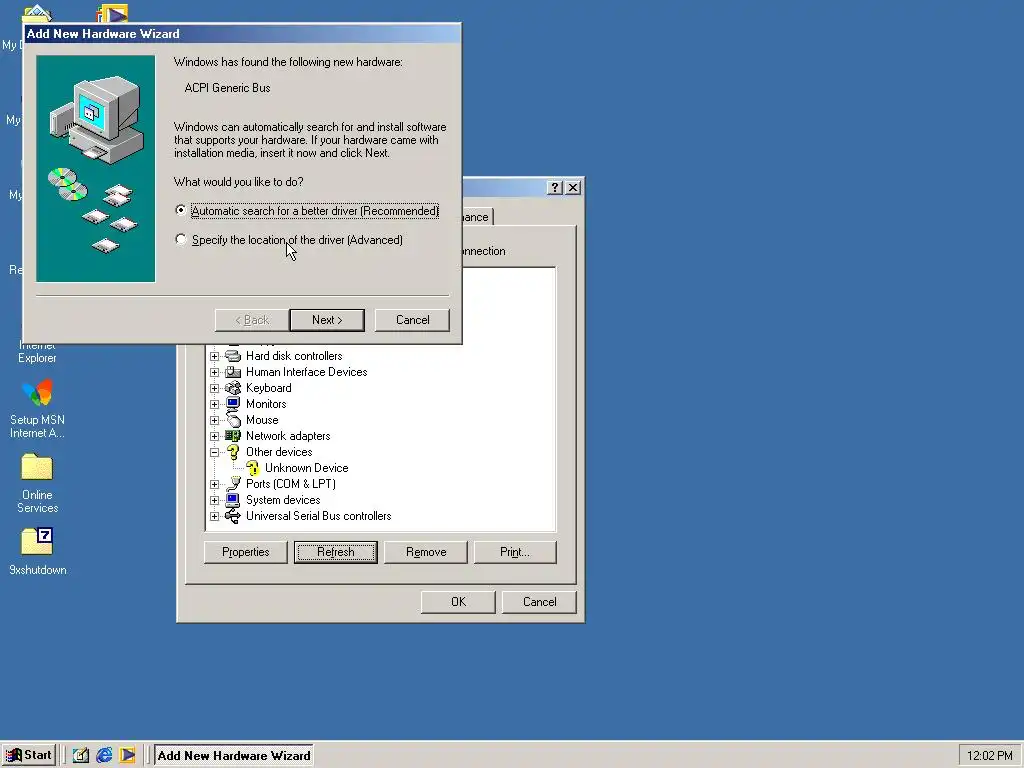Viewport: 1024px width, 768px height.
Task: Select the Monitors category icon
Action: (x=233, y=404)
